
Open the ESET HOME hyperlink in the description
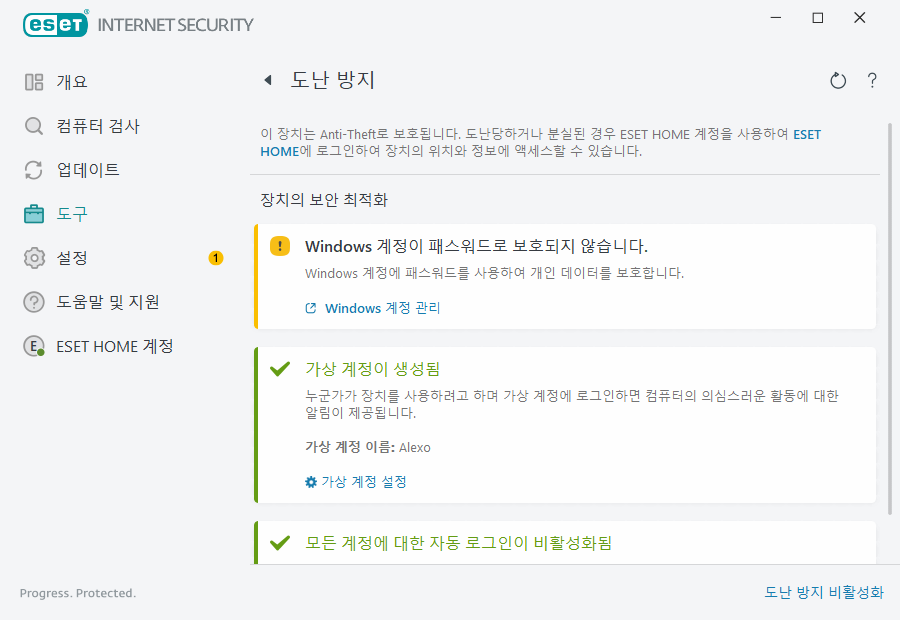point(808,133)
